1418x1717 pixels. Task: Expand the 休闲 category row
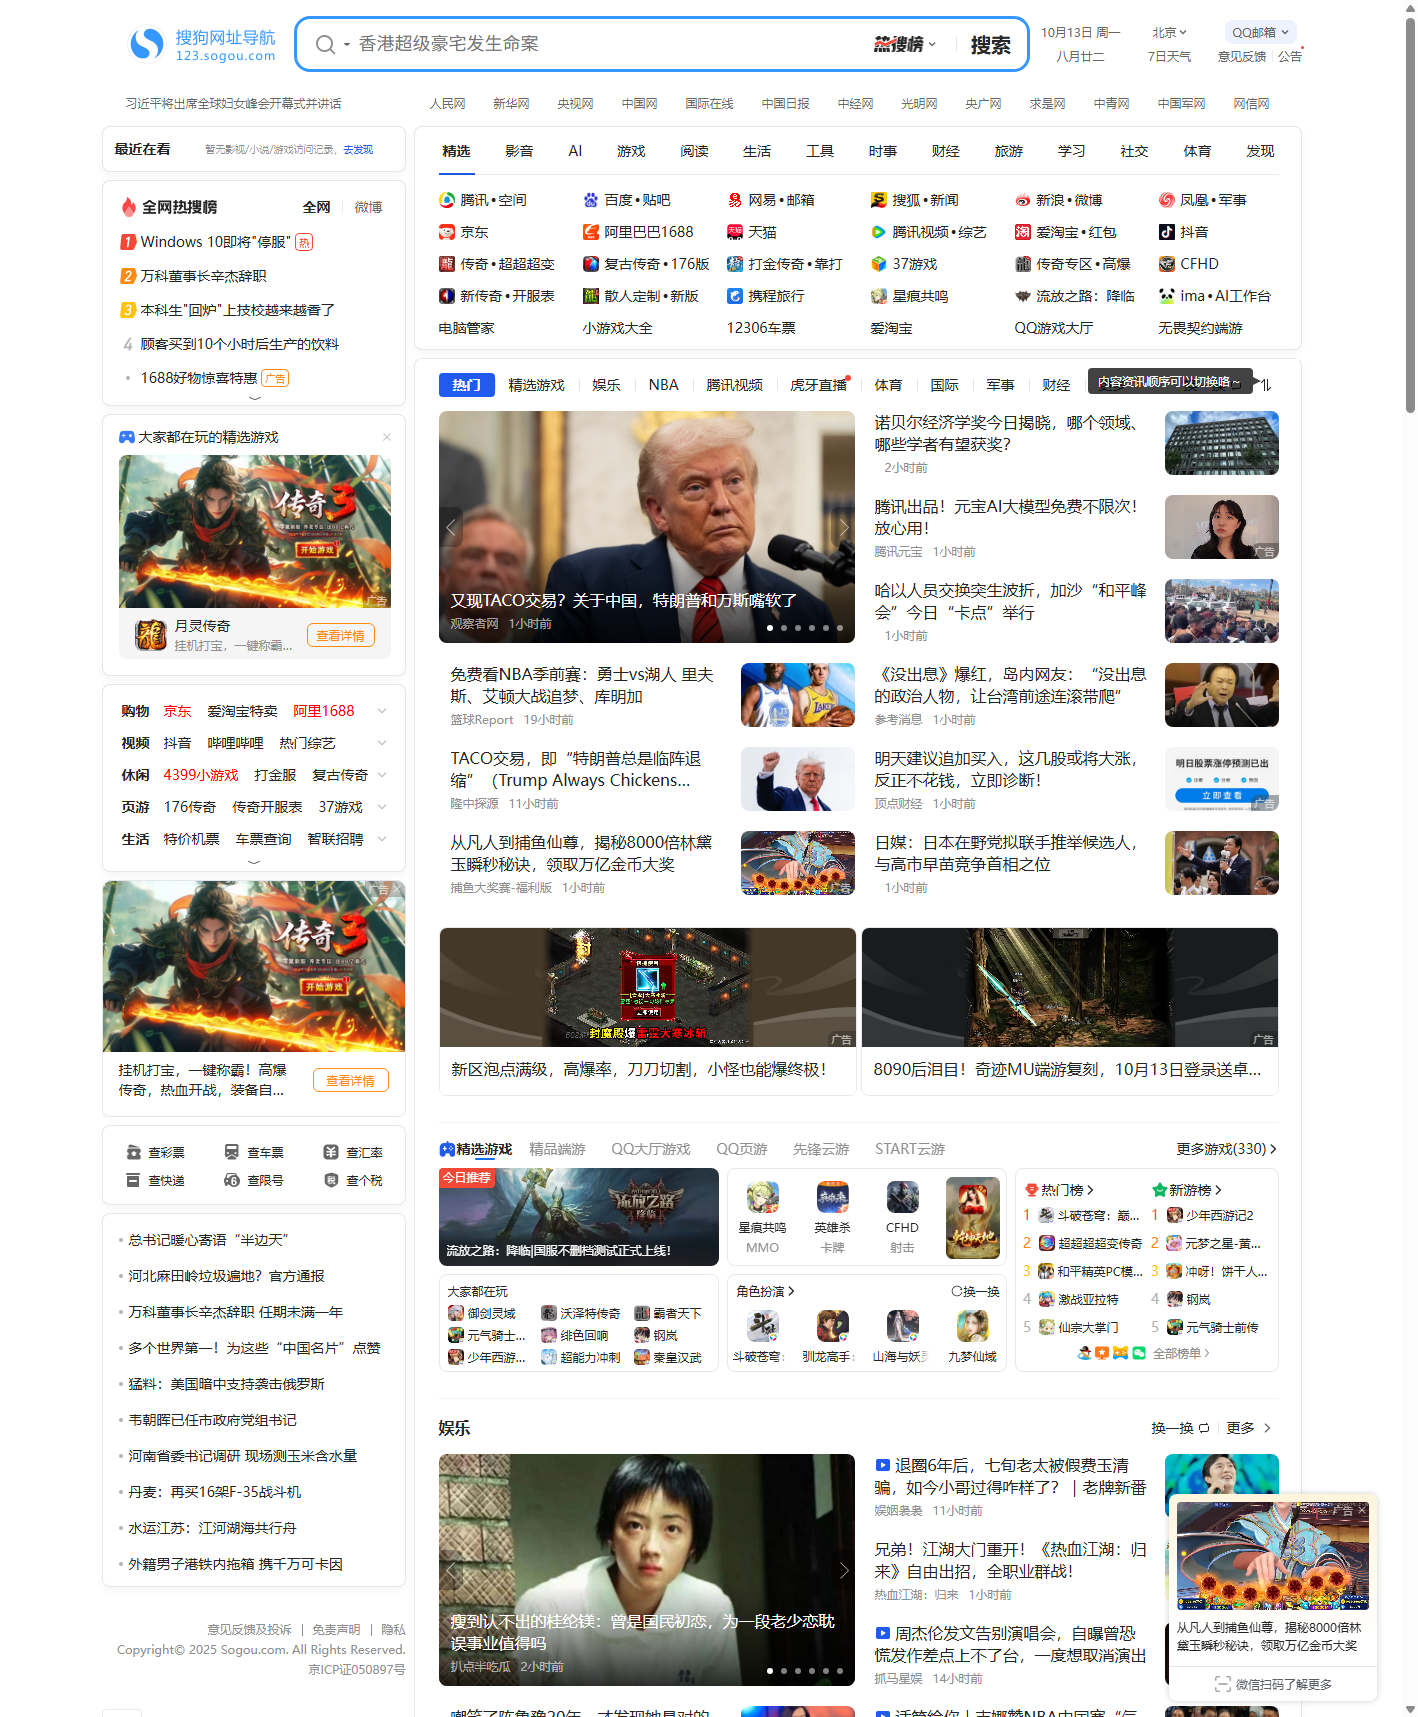(x=382, y=775)
